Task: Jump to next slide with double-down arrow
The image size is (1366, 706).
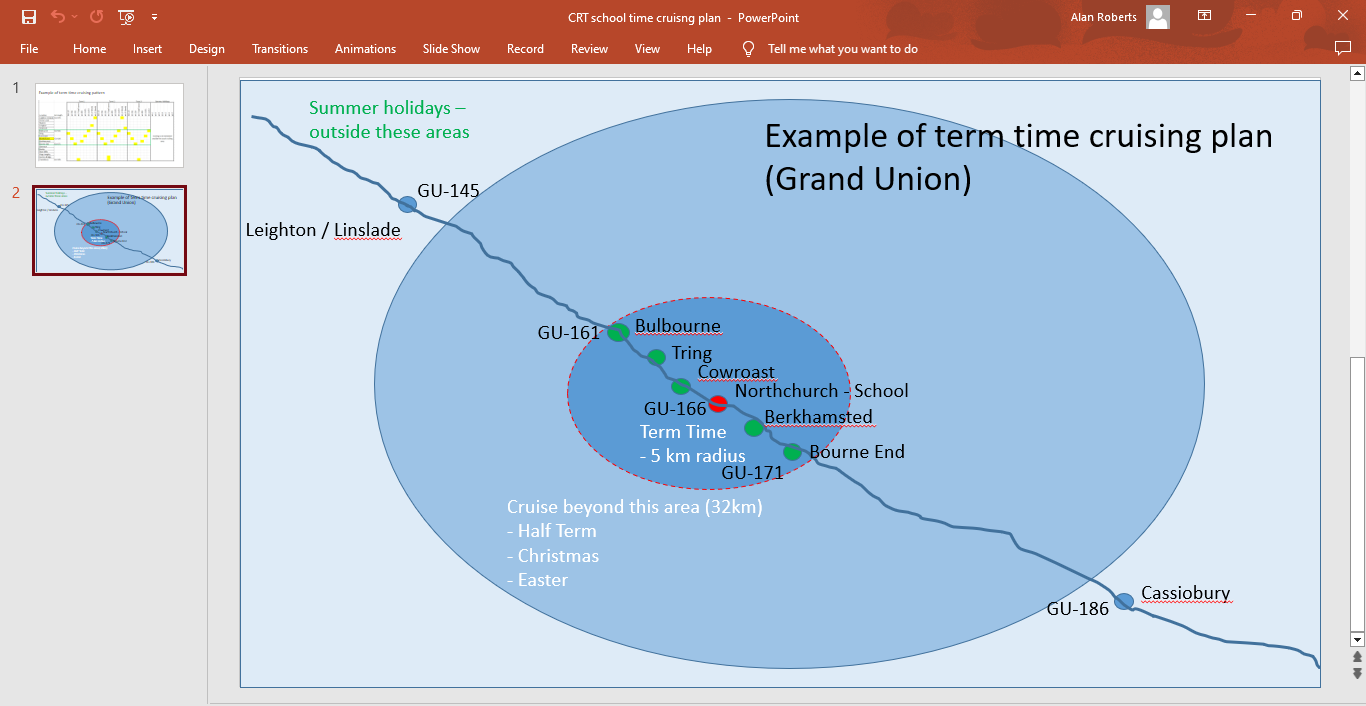Action: pos(1357,673)
